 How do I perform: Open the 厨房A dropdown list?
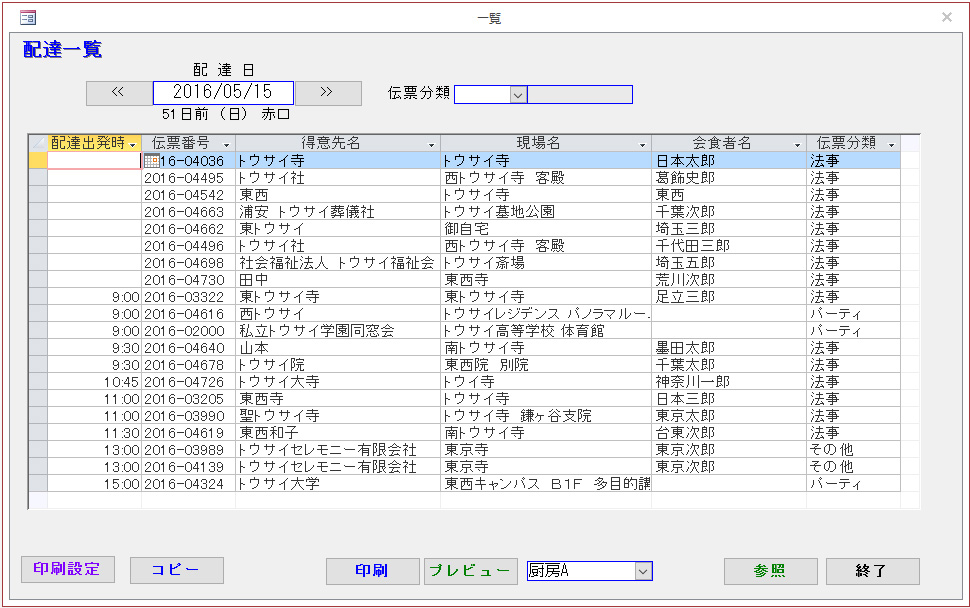tap(642, 571)
